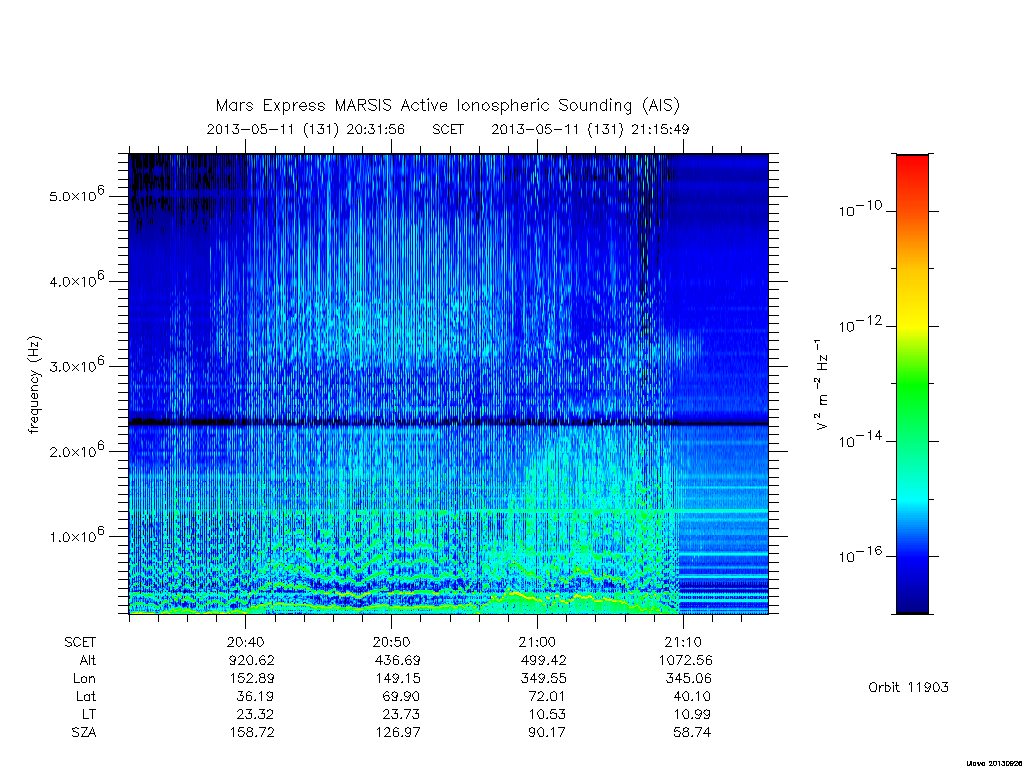Click the Lon row header
This screenshot has width=1024, height=768.
tap(84, 679)
